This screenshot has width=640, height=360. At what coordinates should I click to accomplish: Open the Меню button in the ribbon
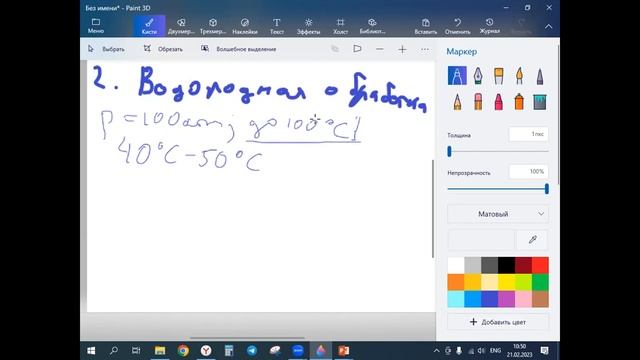pyautogui.click(x=96, y=26)
